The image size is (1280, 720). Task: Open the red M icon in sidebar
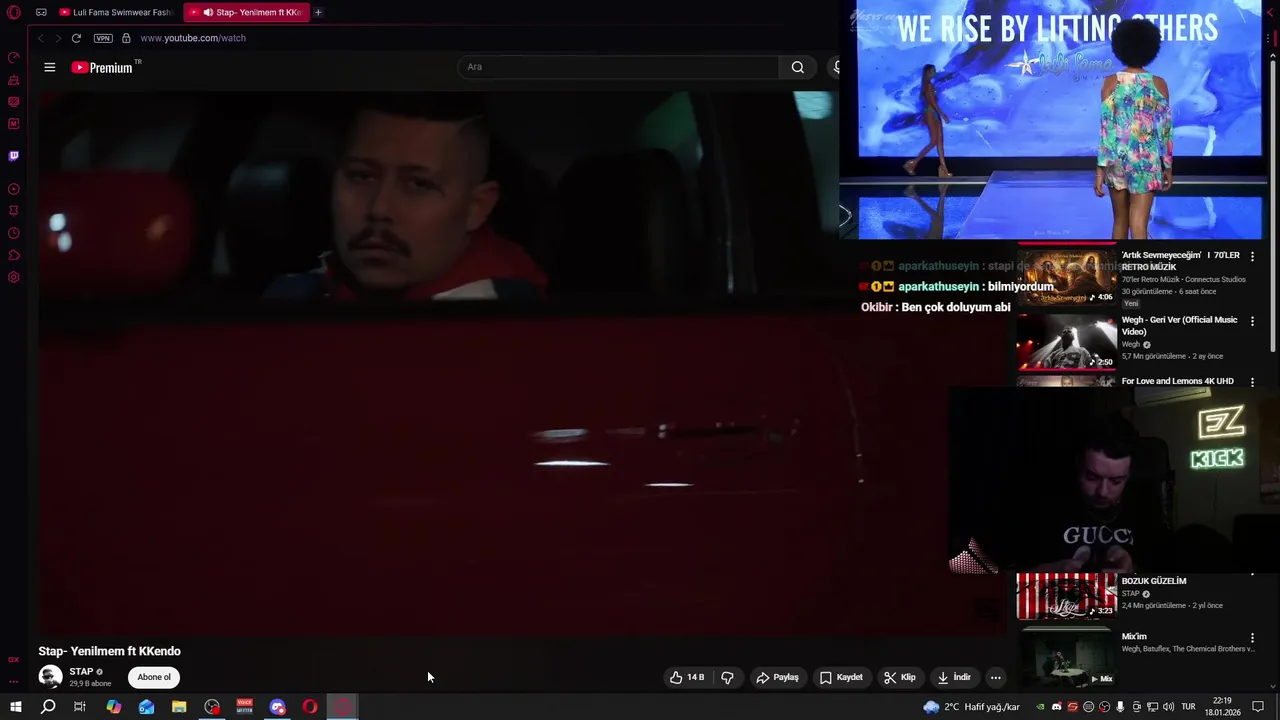coord(14,124)
